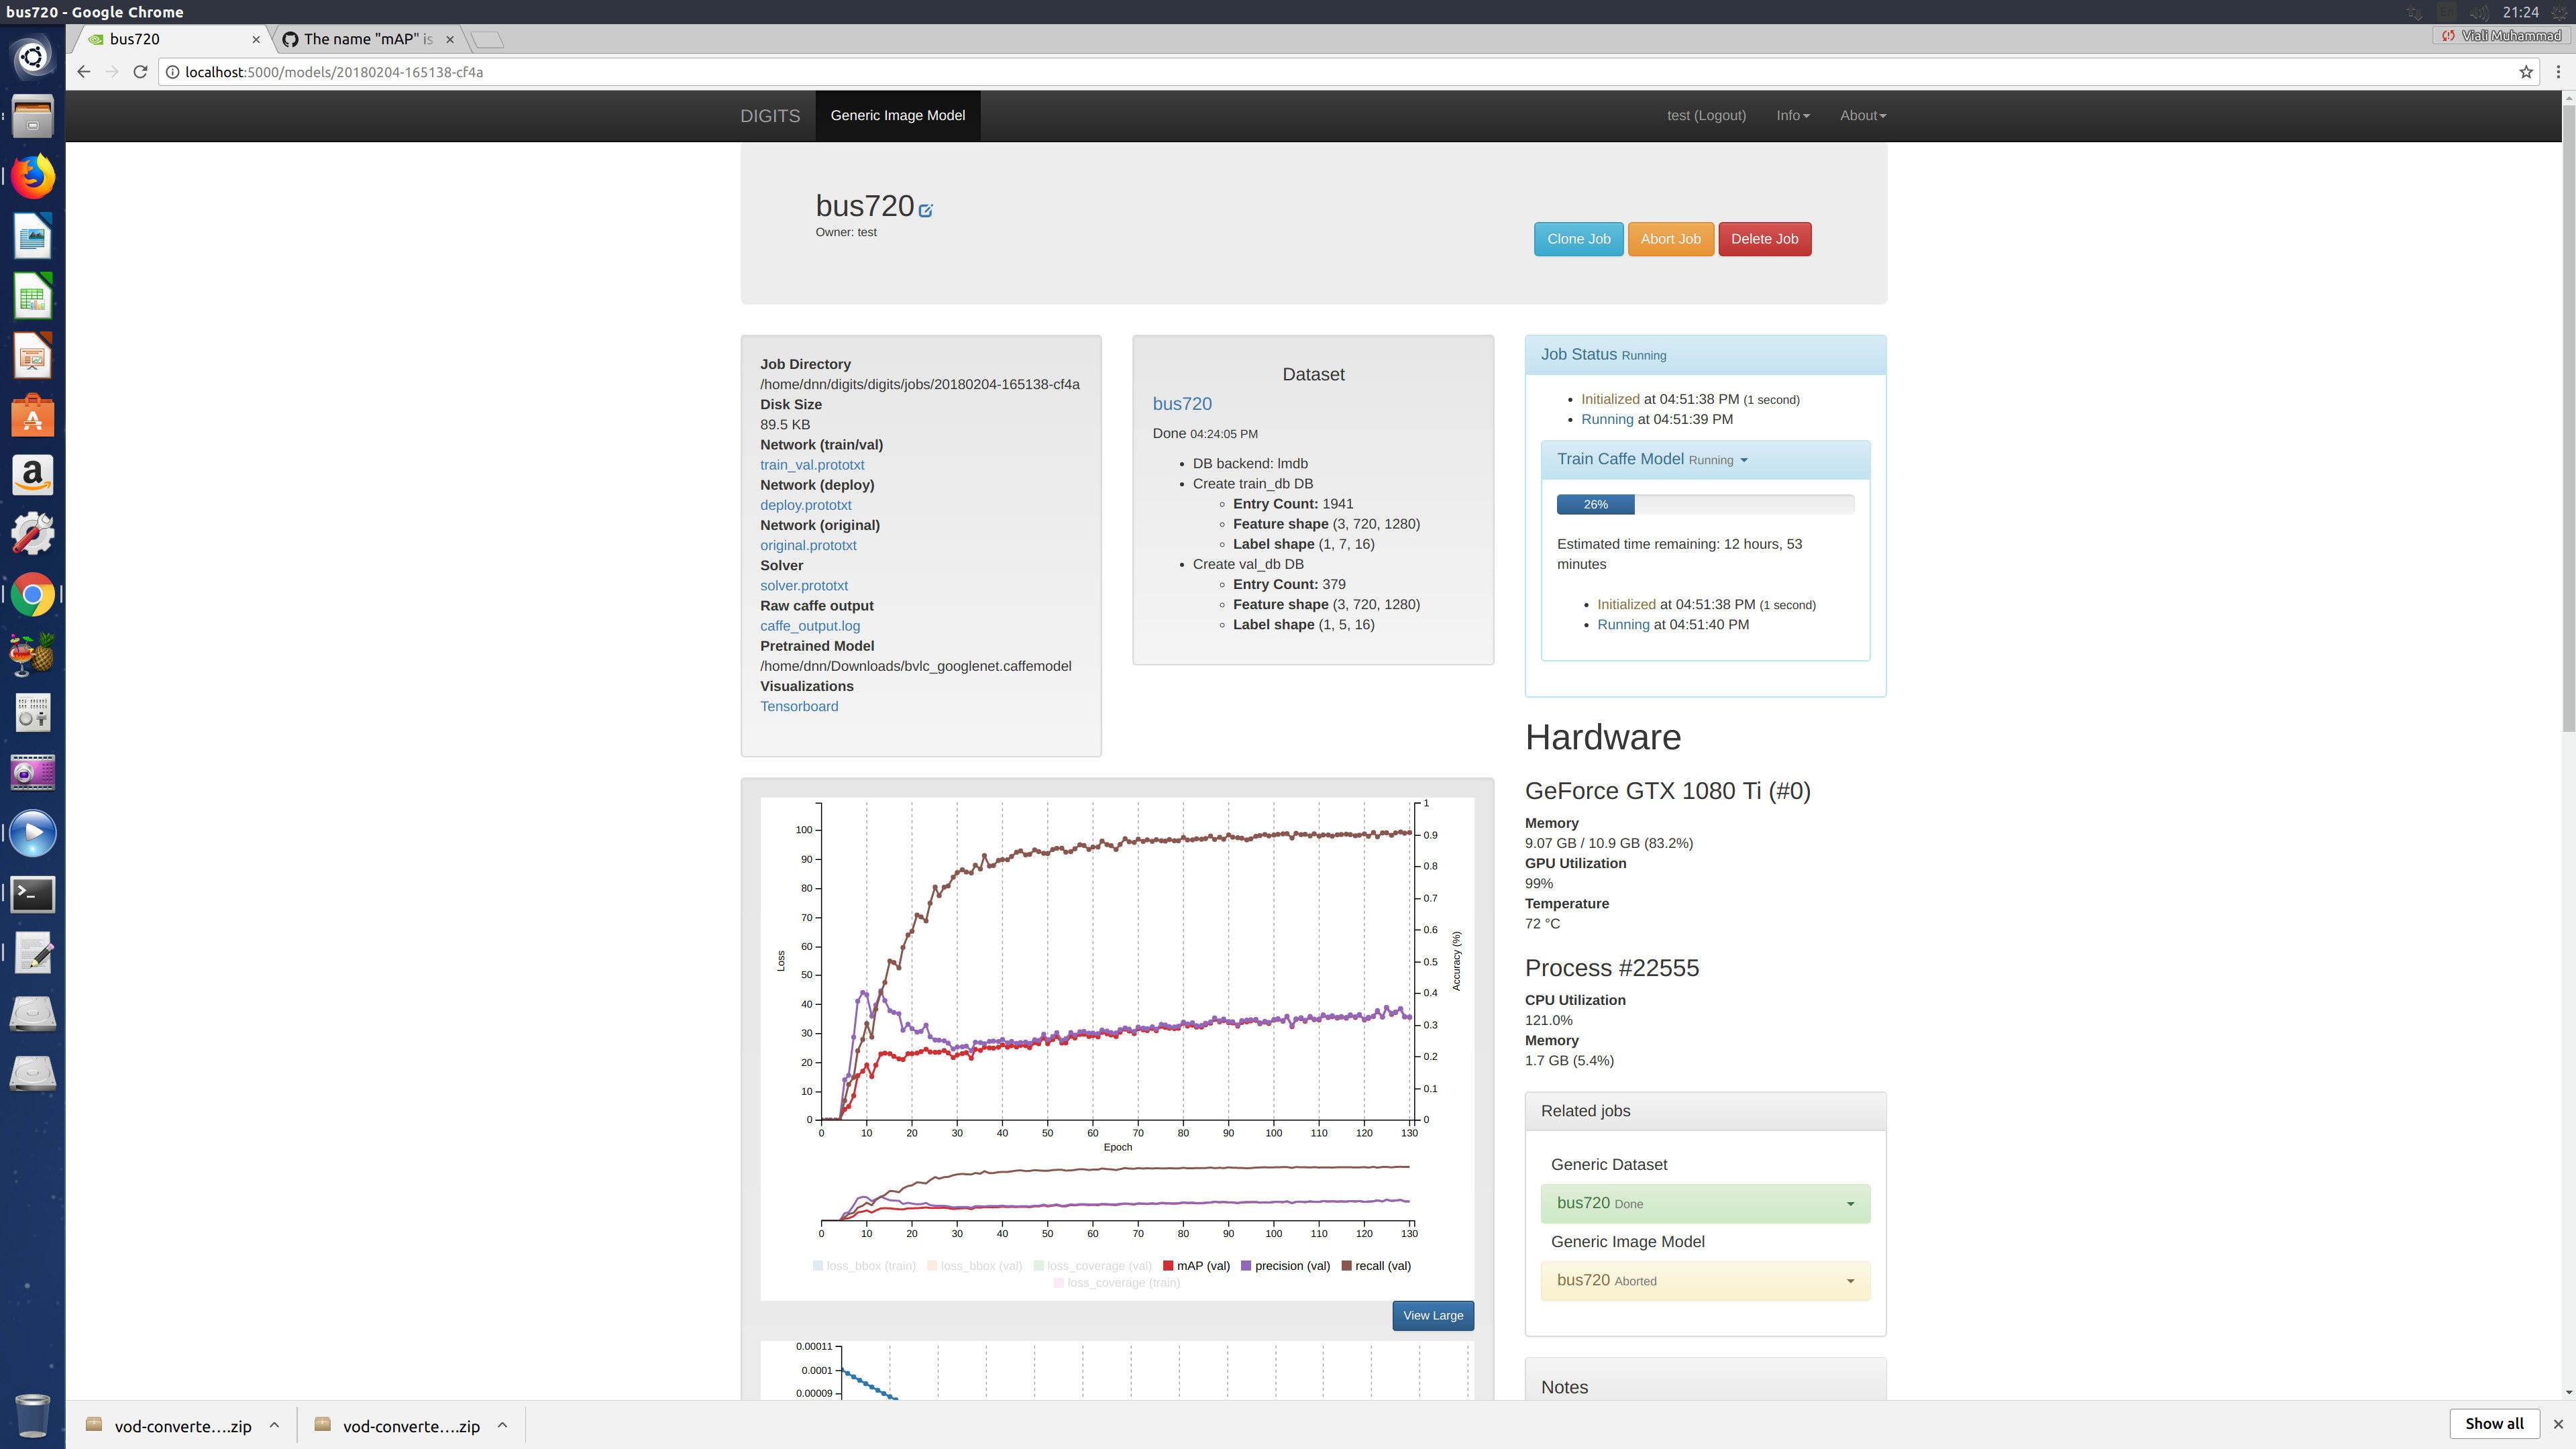
Task: Close the downloads bar with X icon
Action: 2558,1424
